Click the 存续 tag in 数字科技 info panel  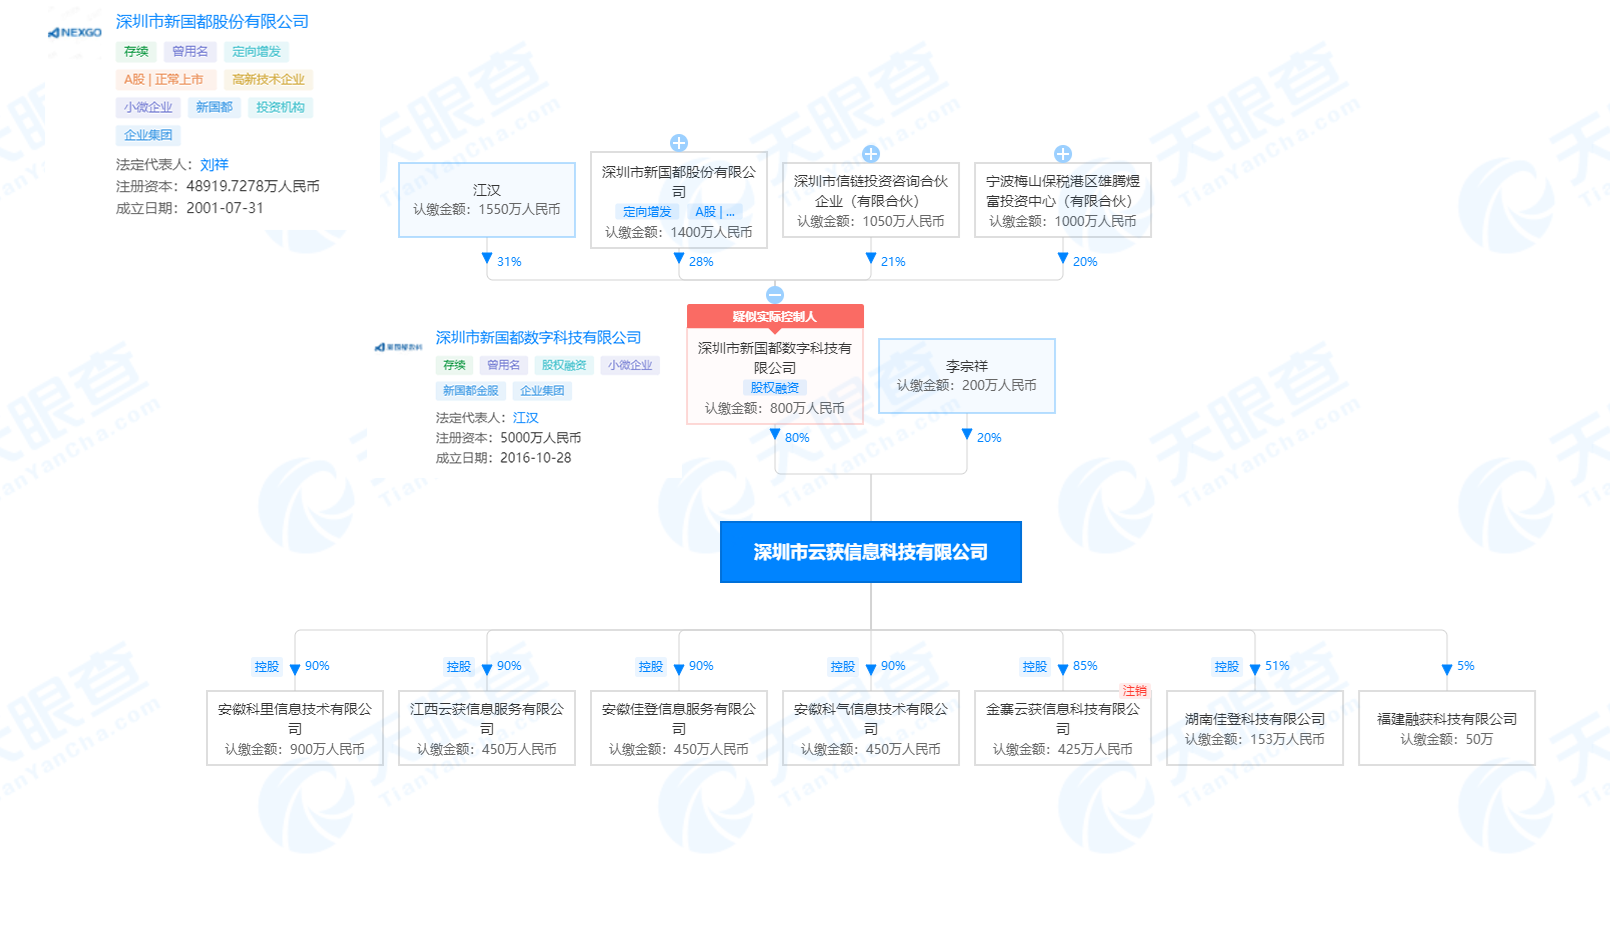pyautogui.click(x=454, y=366)
